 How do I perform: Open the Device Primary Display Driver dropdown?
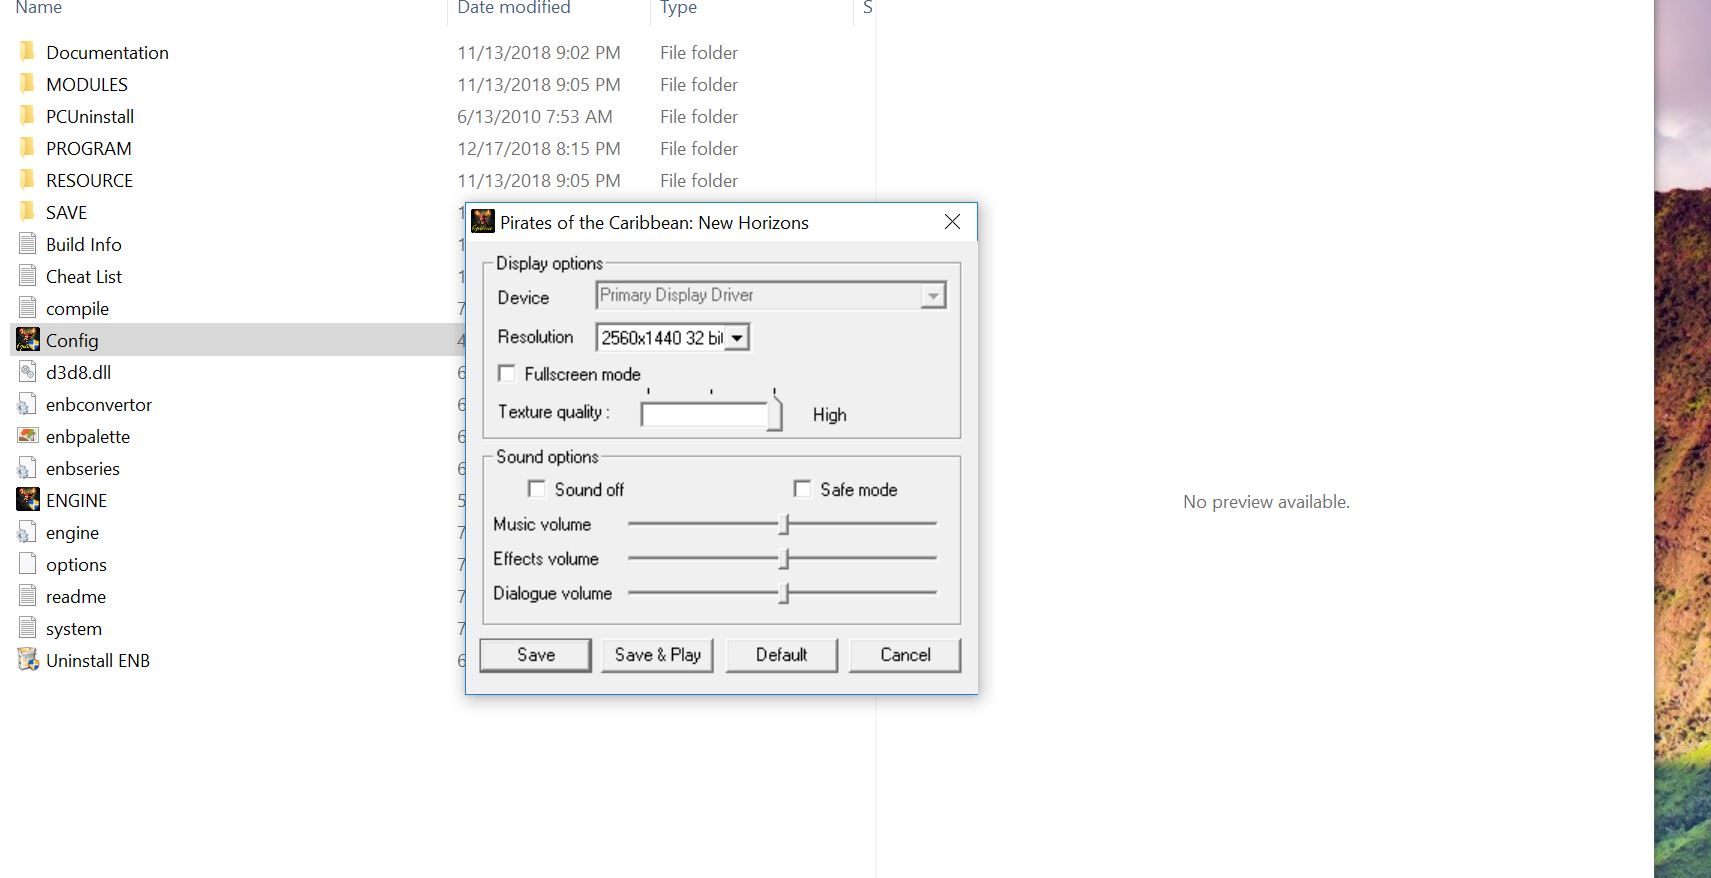[933, 296]
